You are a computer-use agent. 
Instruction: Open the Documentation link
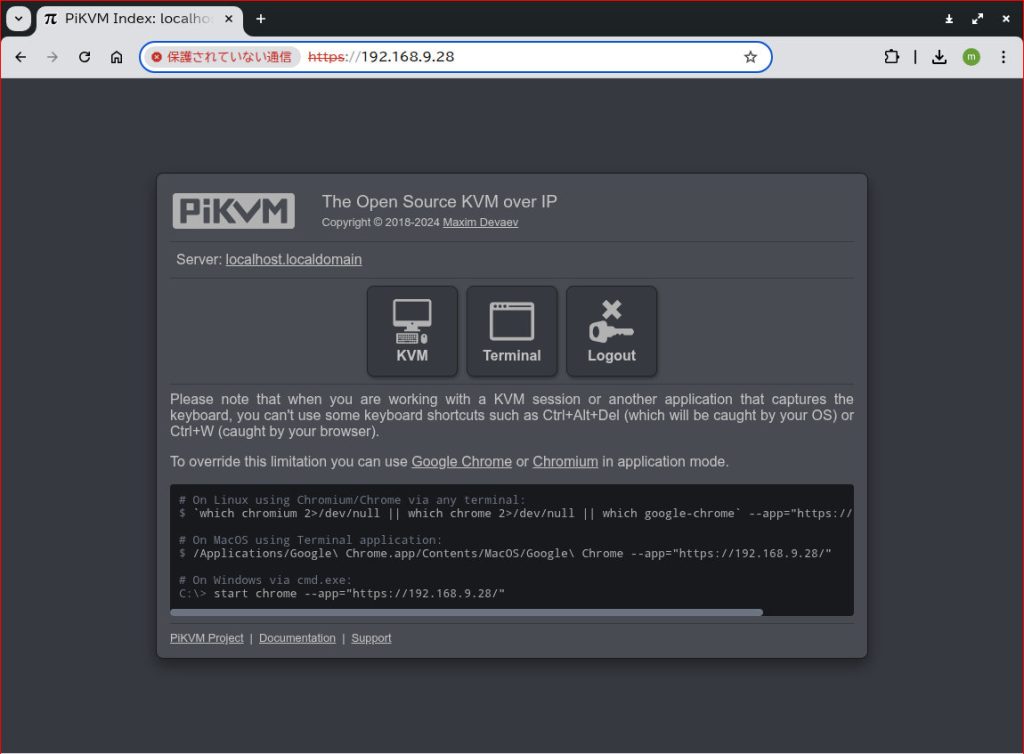tap(297, 638)
